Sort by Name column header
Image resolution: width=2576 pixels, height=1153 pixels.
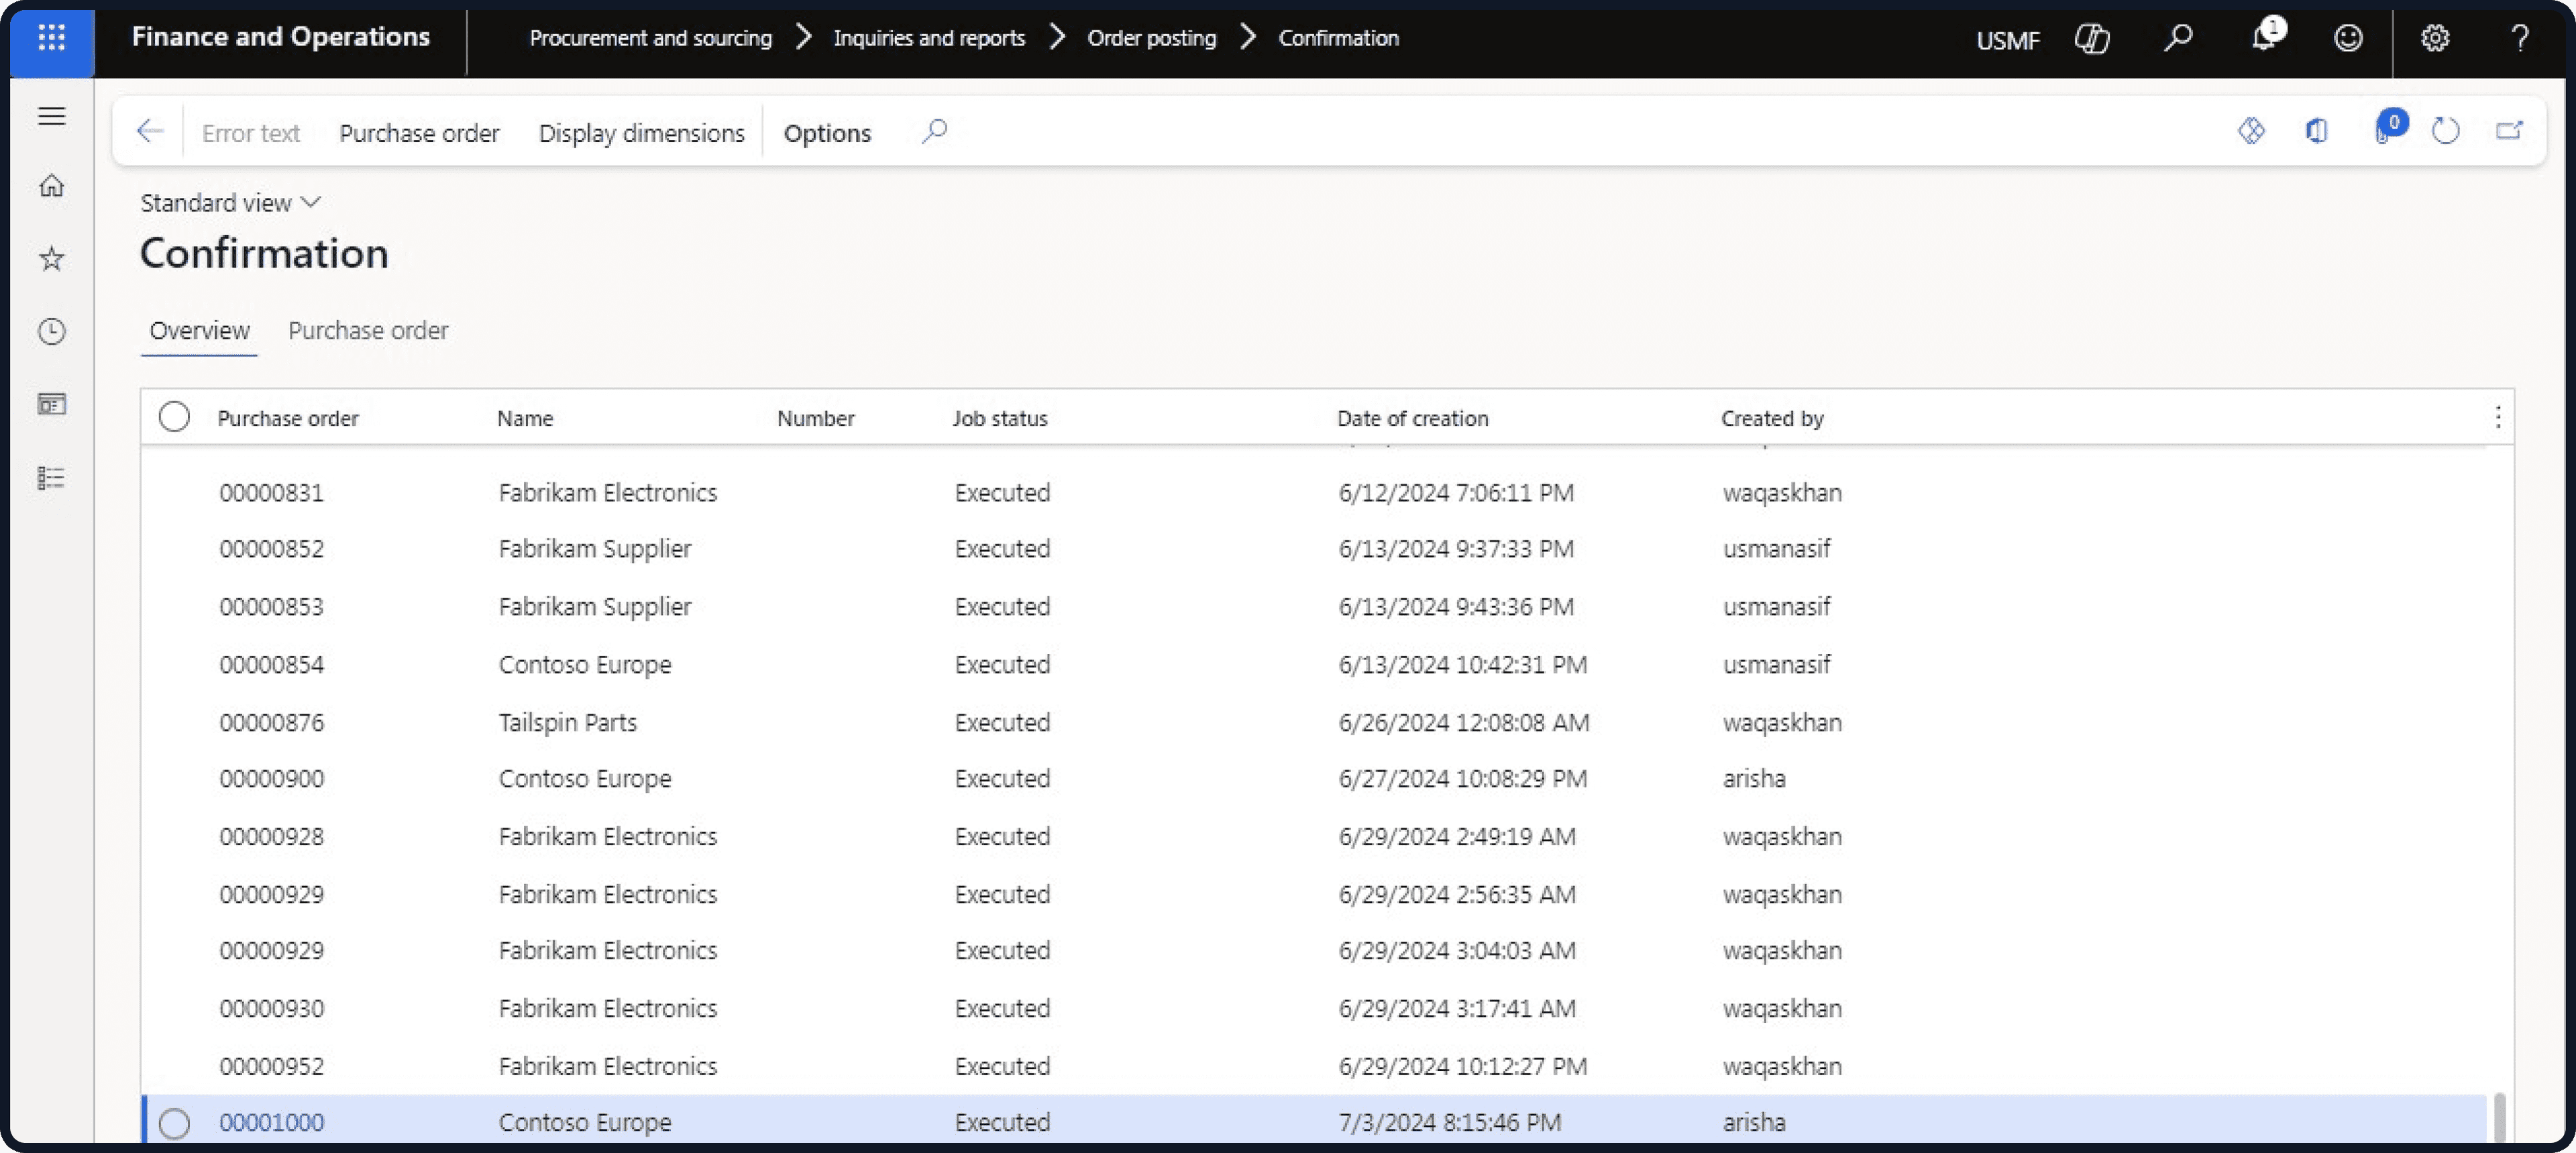pos(525,418)
